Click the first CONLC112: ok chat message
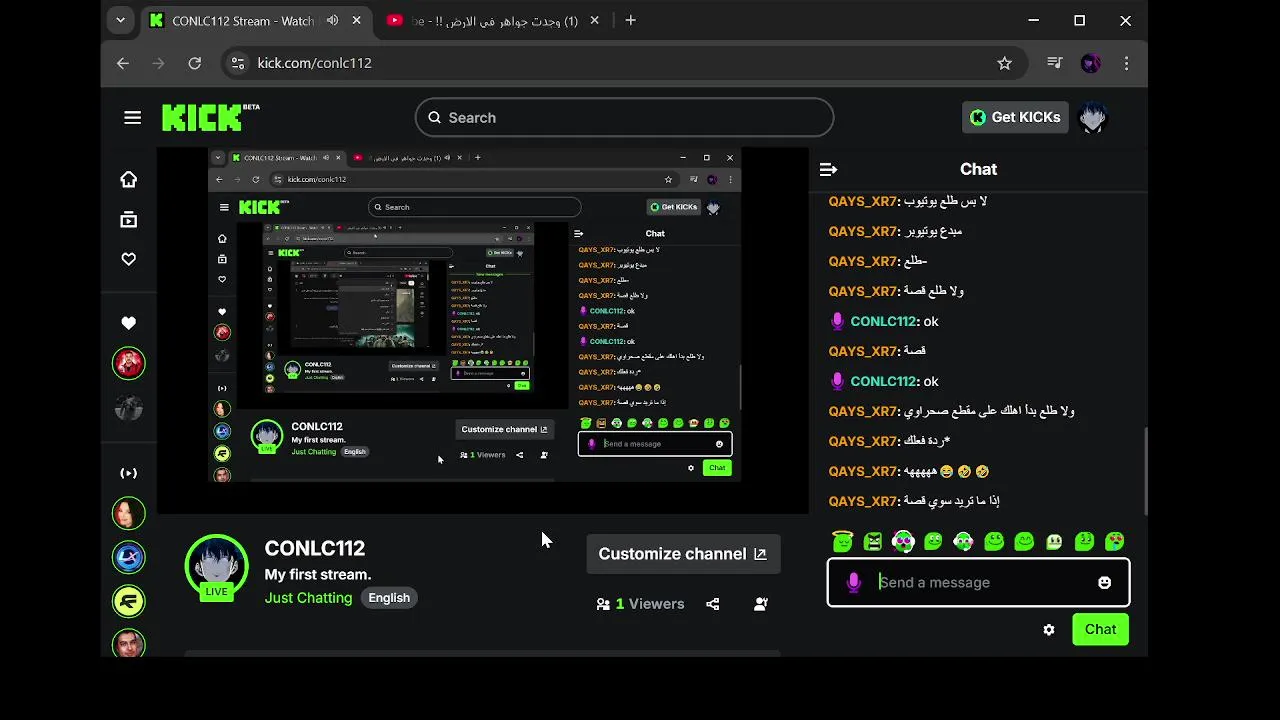The width and height of the screenshot is (1280, 720). tap(883, 321)
